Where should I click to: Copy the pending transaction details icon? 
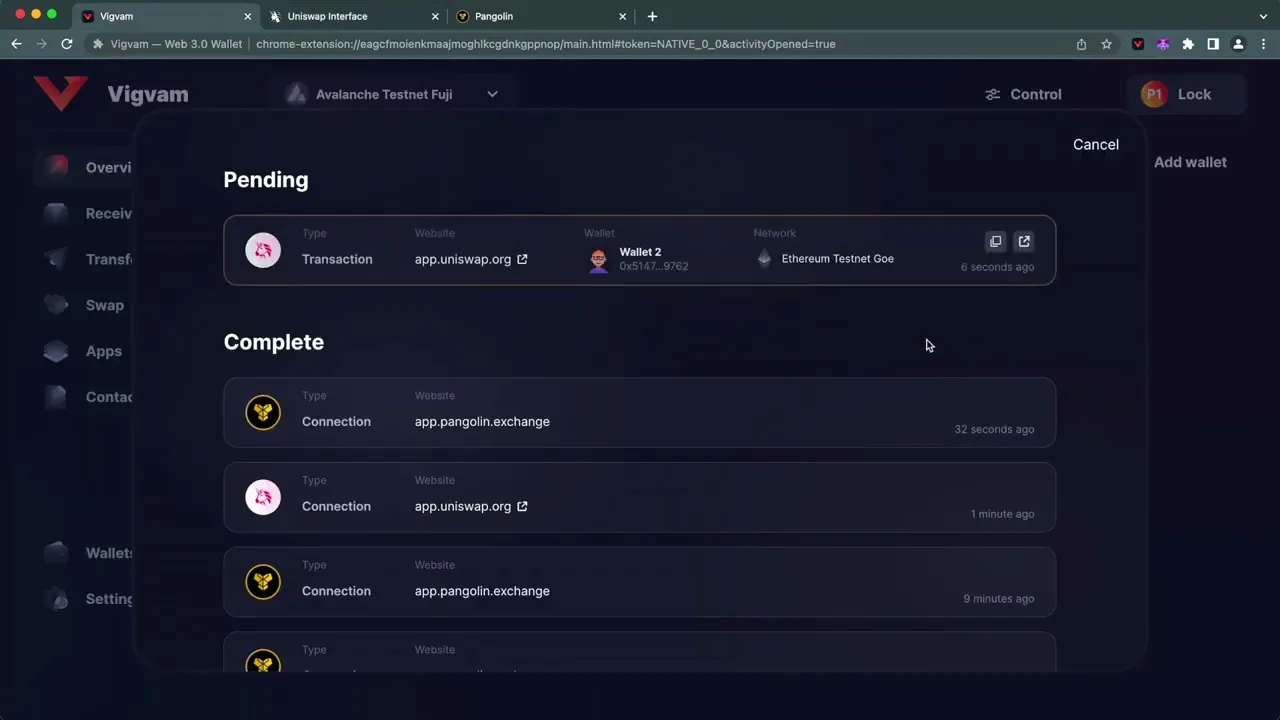[995, 241]
